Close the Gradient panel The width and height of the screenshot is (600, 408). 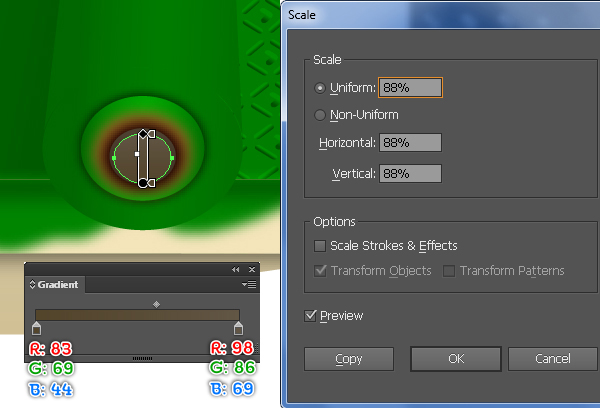(x=252, y=269)
